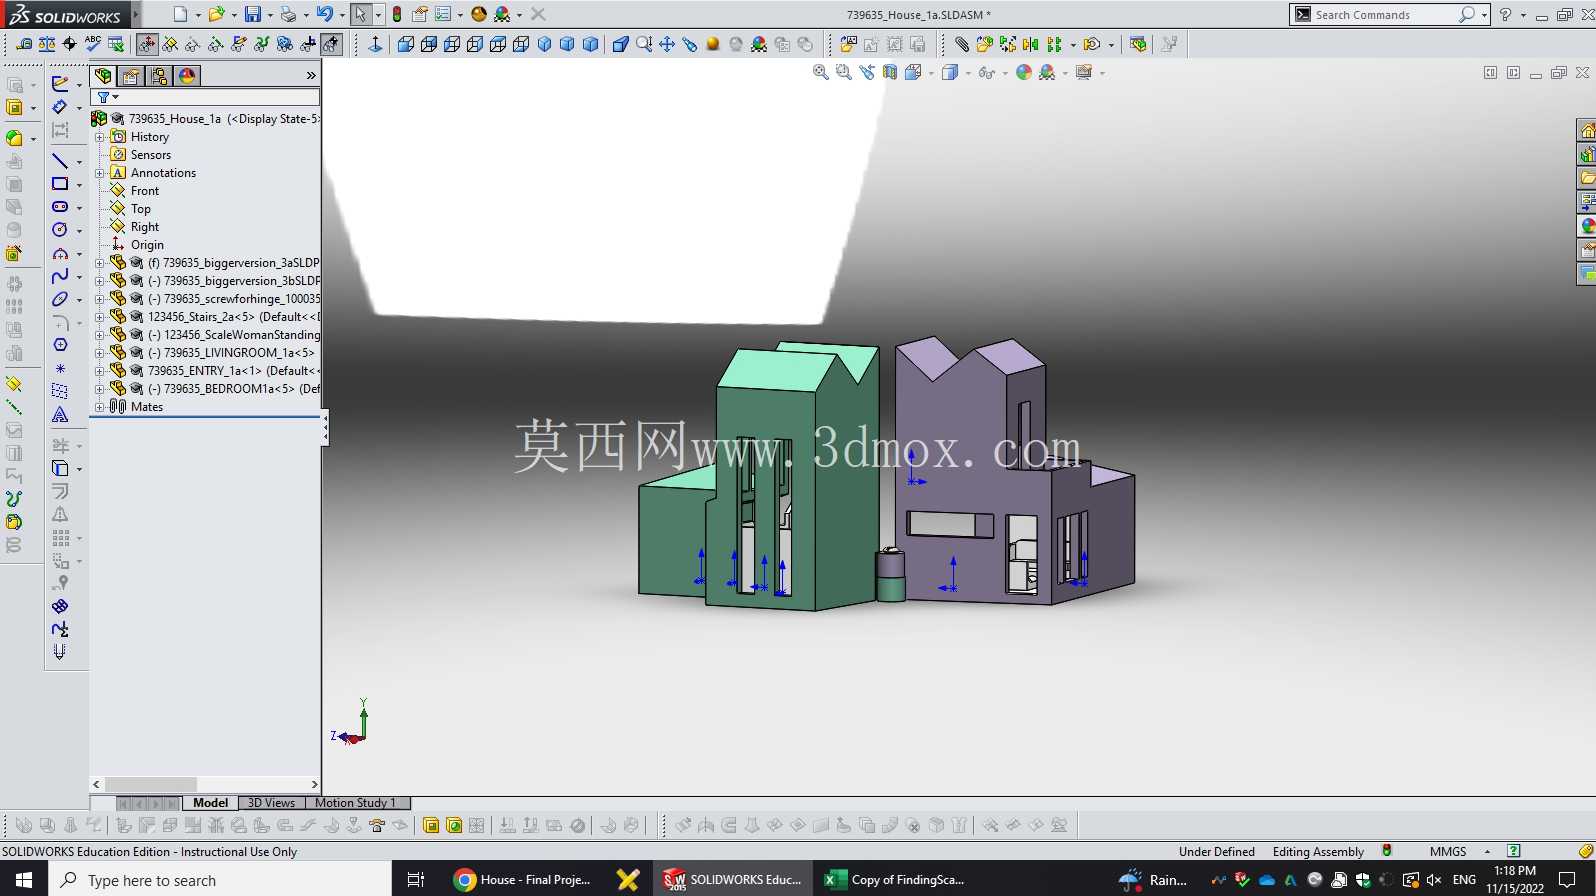Switch to the 3D Views tab
The width and height of the screenshot is (1596, 896).
pyautogui.click(x=271, y=803)
